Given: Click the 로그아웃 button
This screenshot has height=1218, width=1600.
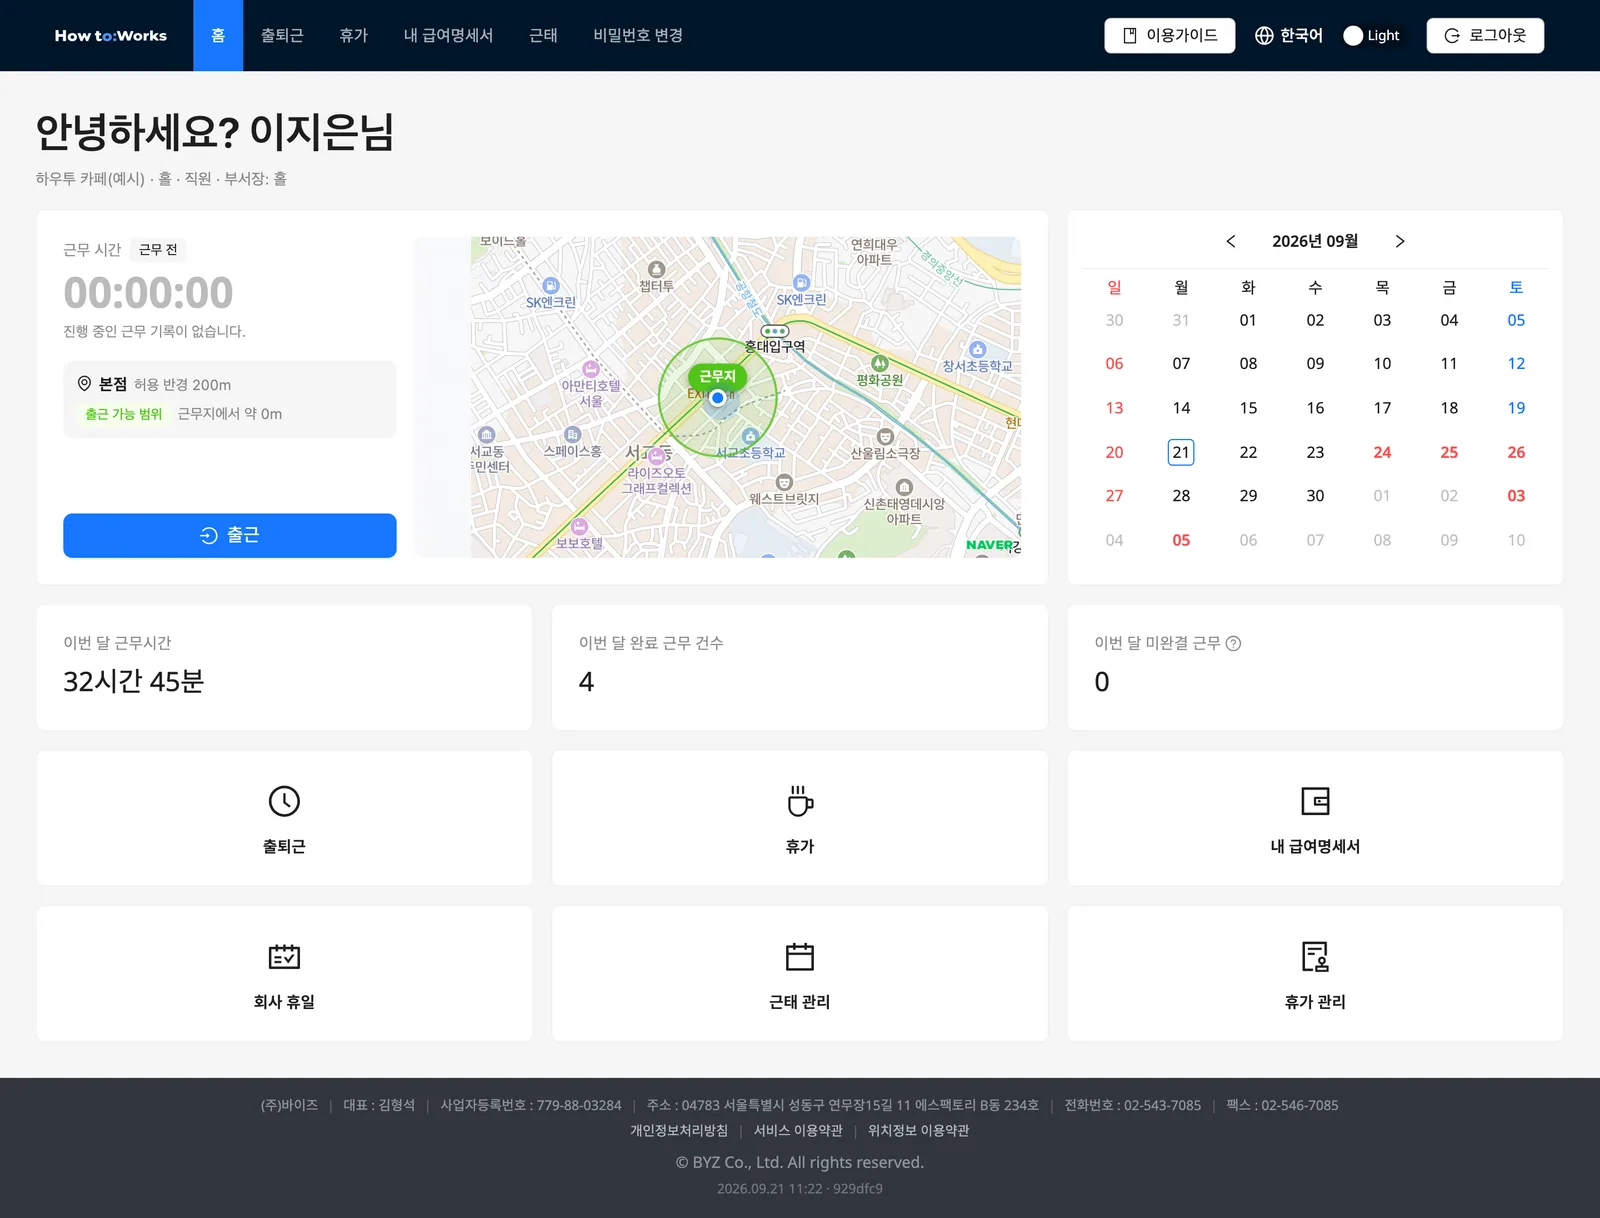Looking at the screenshot, I should pos(1485,36).
